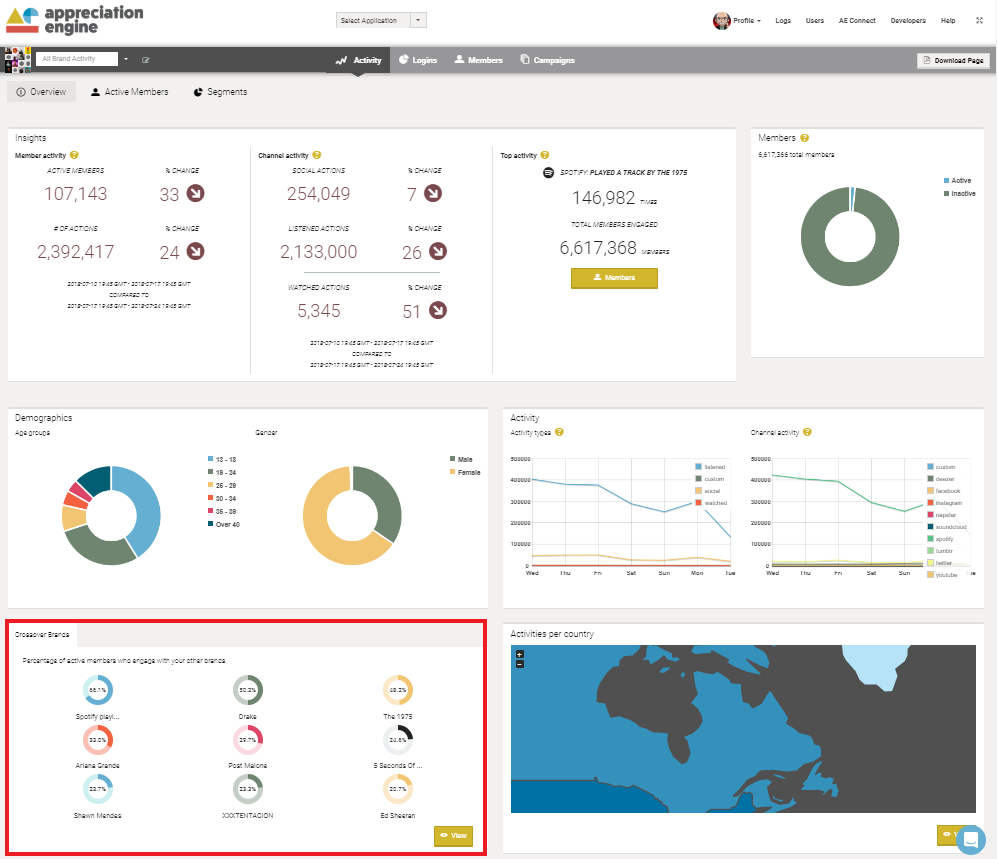The width and height of the screenshot is (997, 859).
Task: Open the Developers page
Action: pos(908,21)
